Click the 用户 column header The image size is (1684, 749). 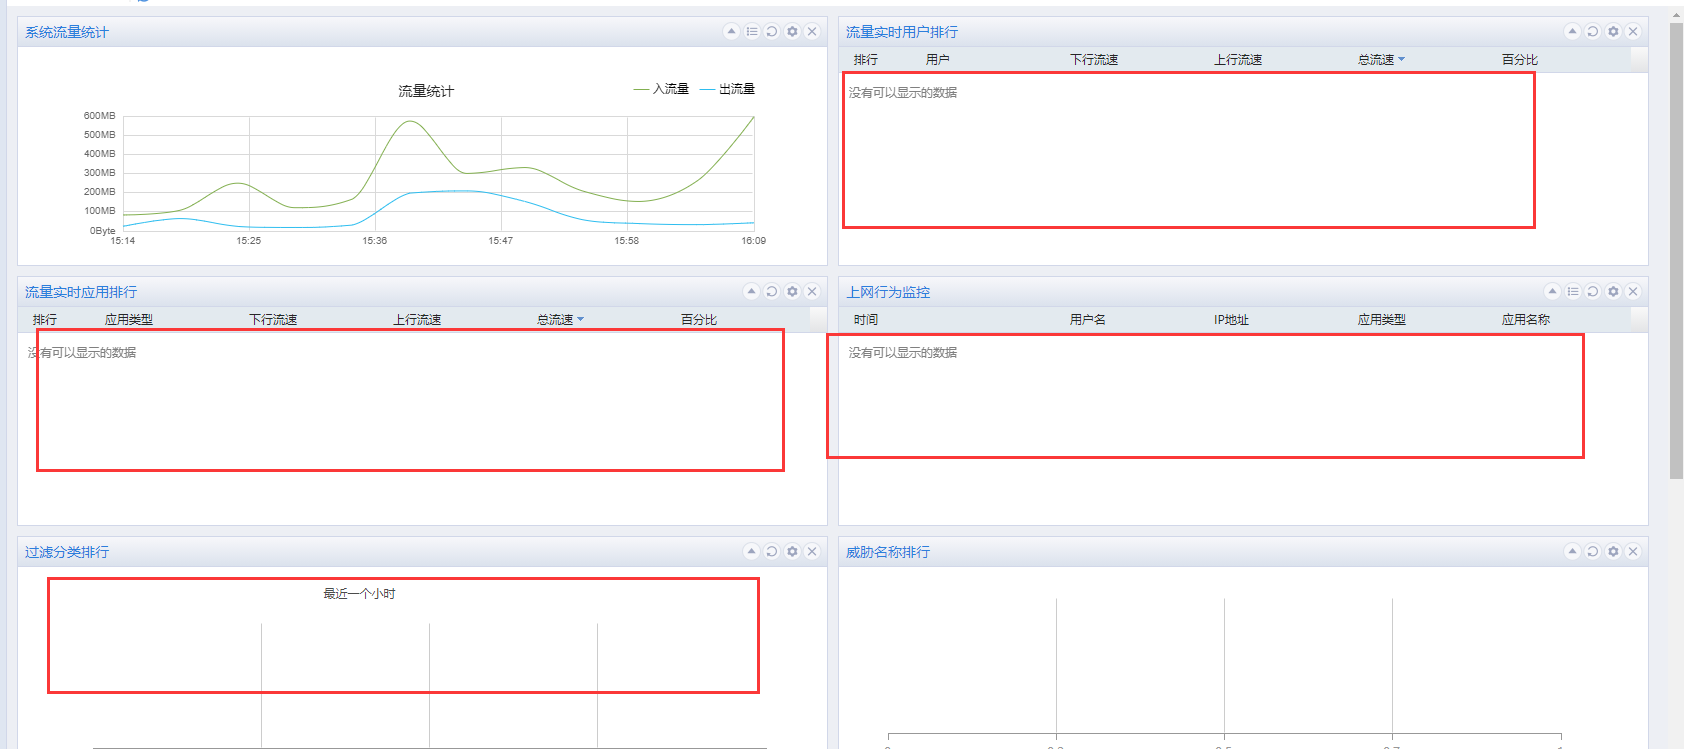[938, 60]
